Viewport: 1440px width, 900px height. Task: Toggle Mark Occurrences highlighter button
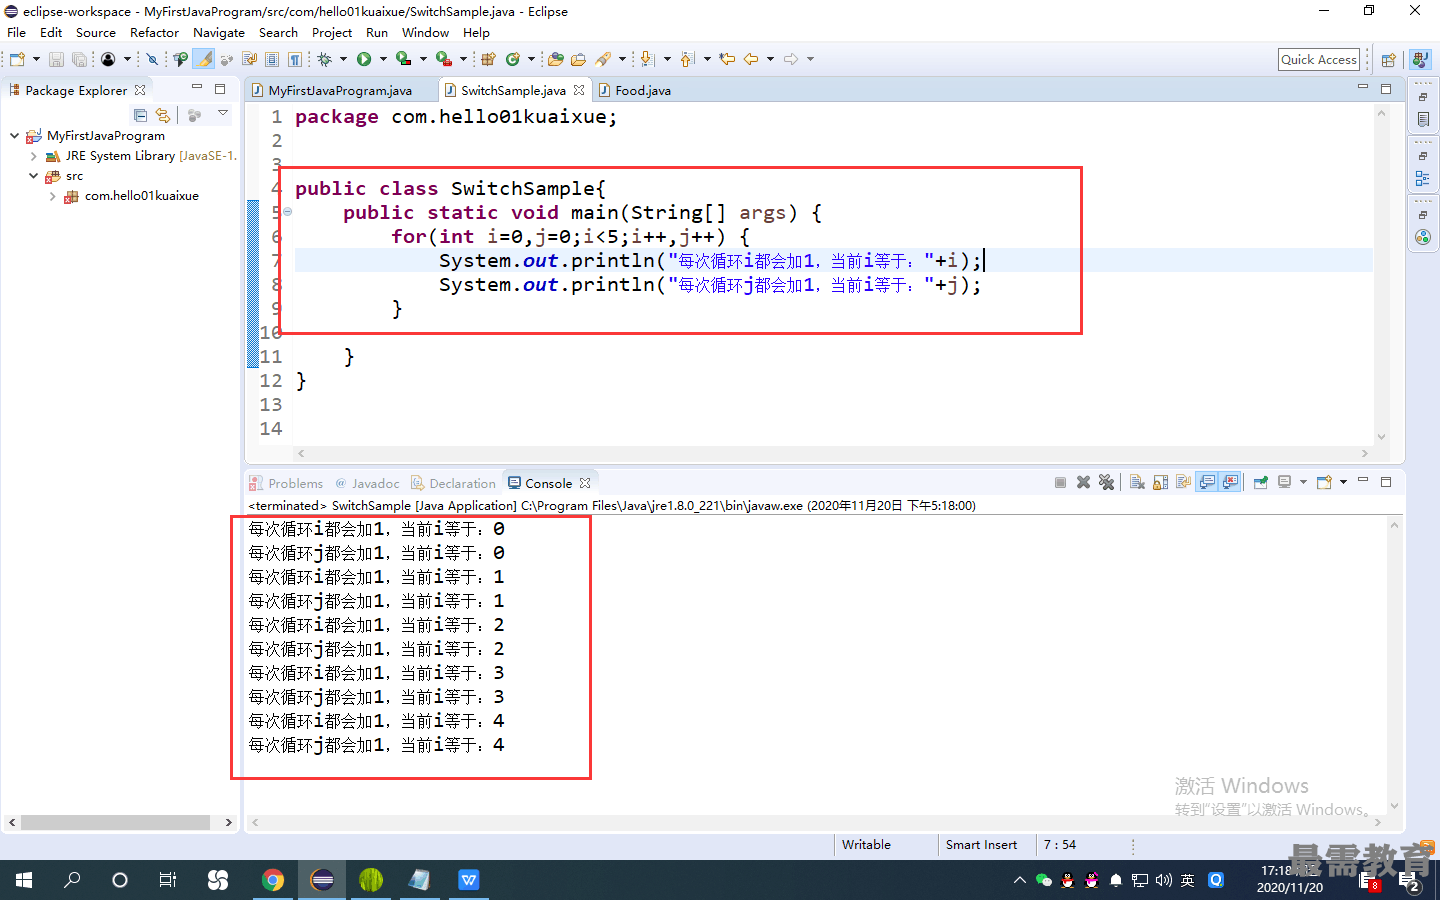pos(203,59)
